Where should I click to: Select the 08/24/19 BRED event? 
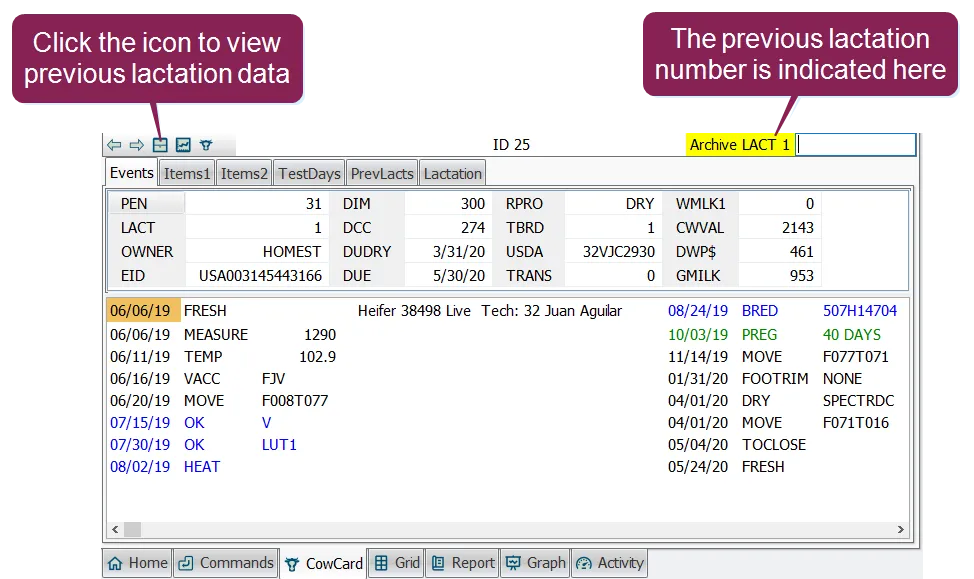[783, 311]
